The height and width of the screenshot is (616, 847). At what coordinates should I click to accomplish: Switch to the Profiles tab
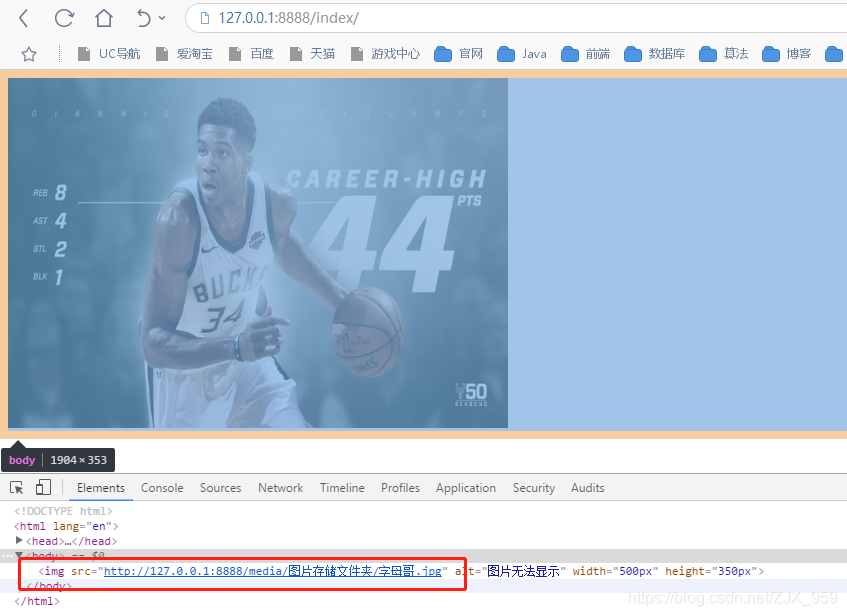point(400,488)
